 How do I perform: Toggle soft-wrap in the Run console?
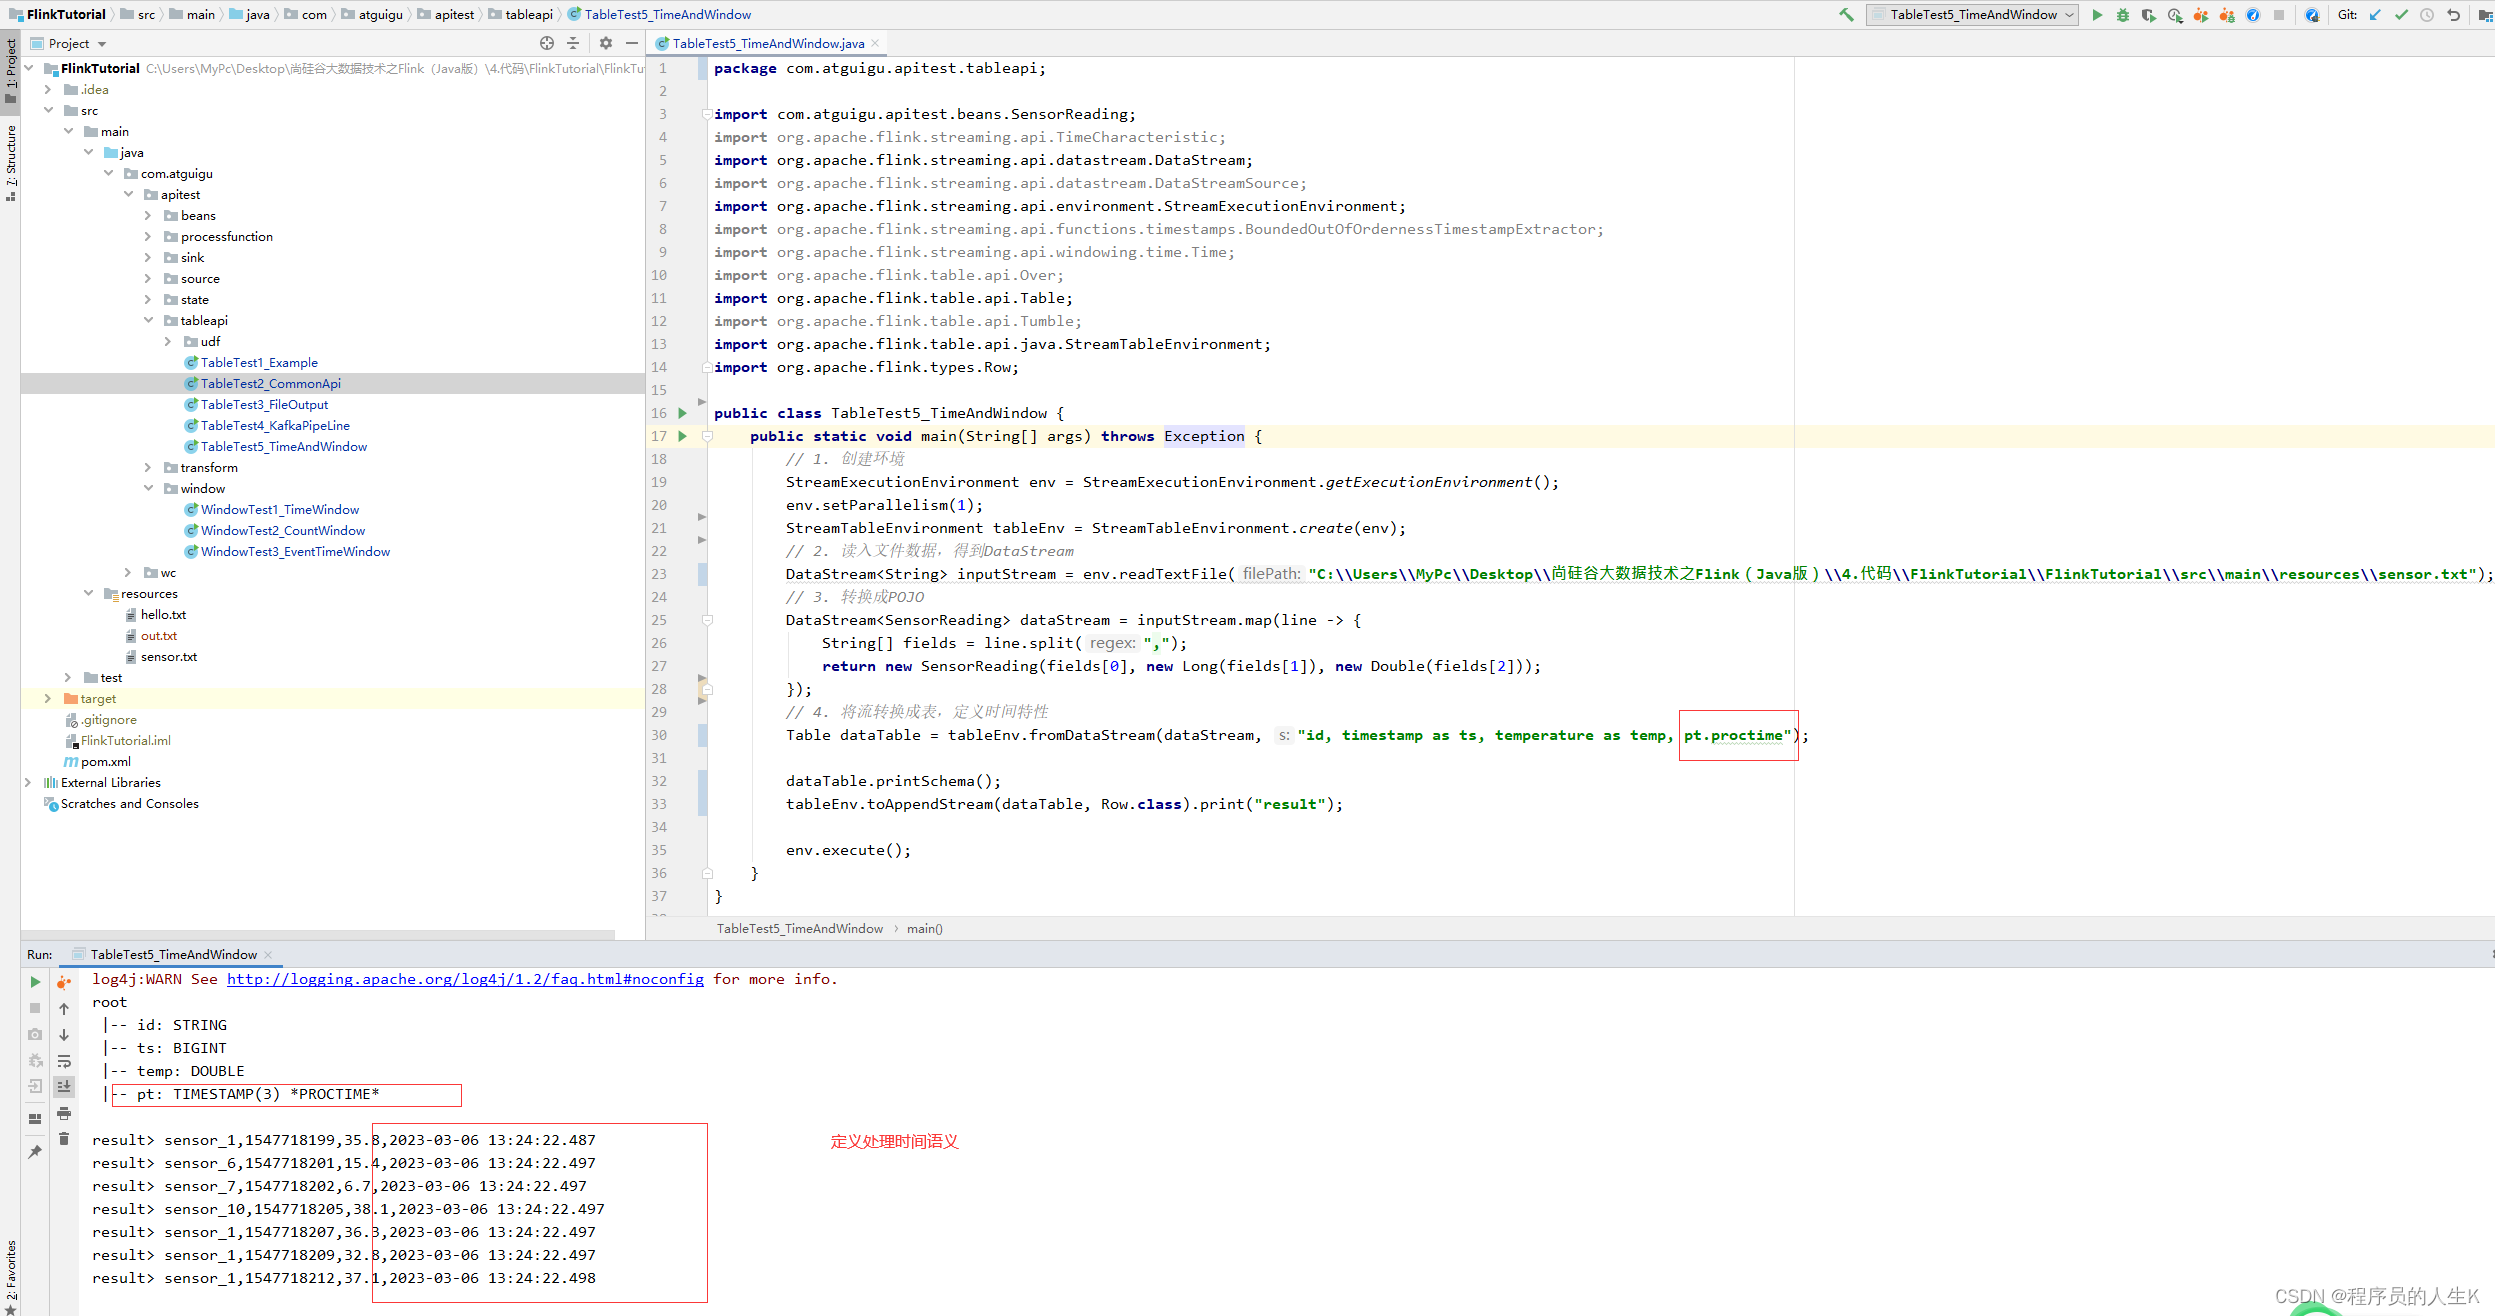pyautogui.click(x=64, y=1061)
